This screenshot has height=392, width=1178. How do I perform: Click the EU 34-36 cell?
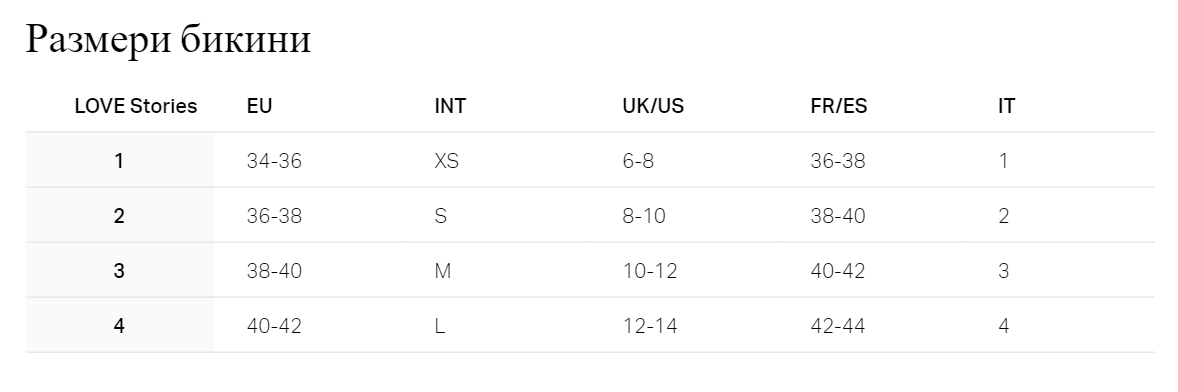click(274, 161)
